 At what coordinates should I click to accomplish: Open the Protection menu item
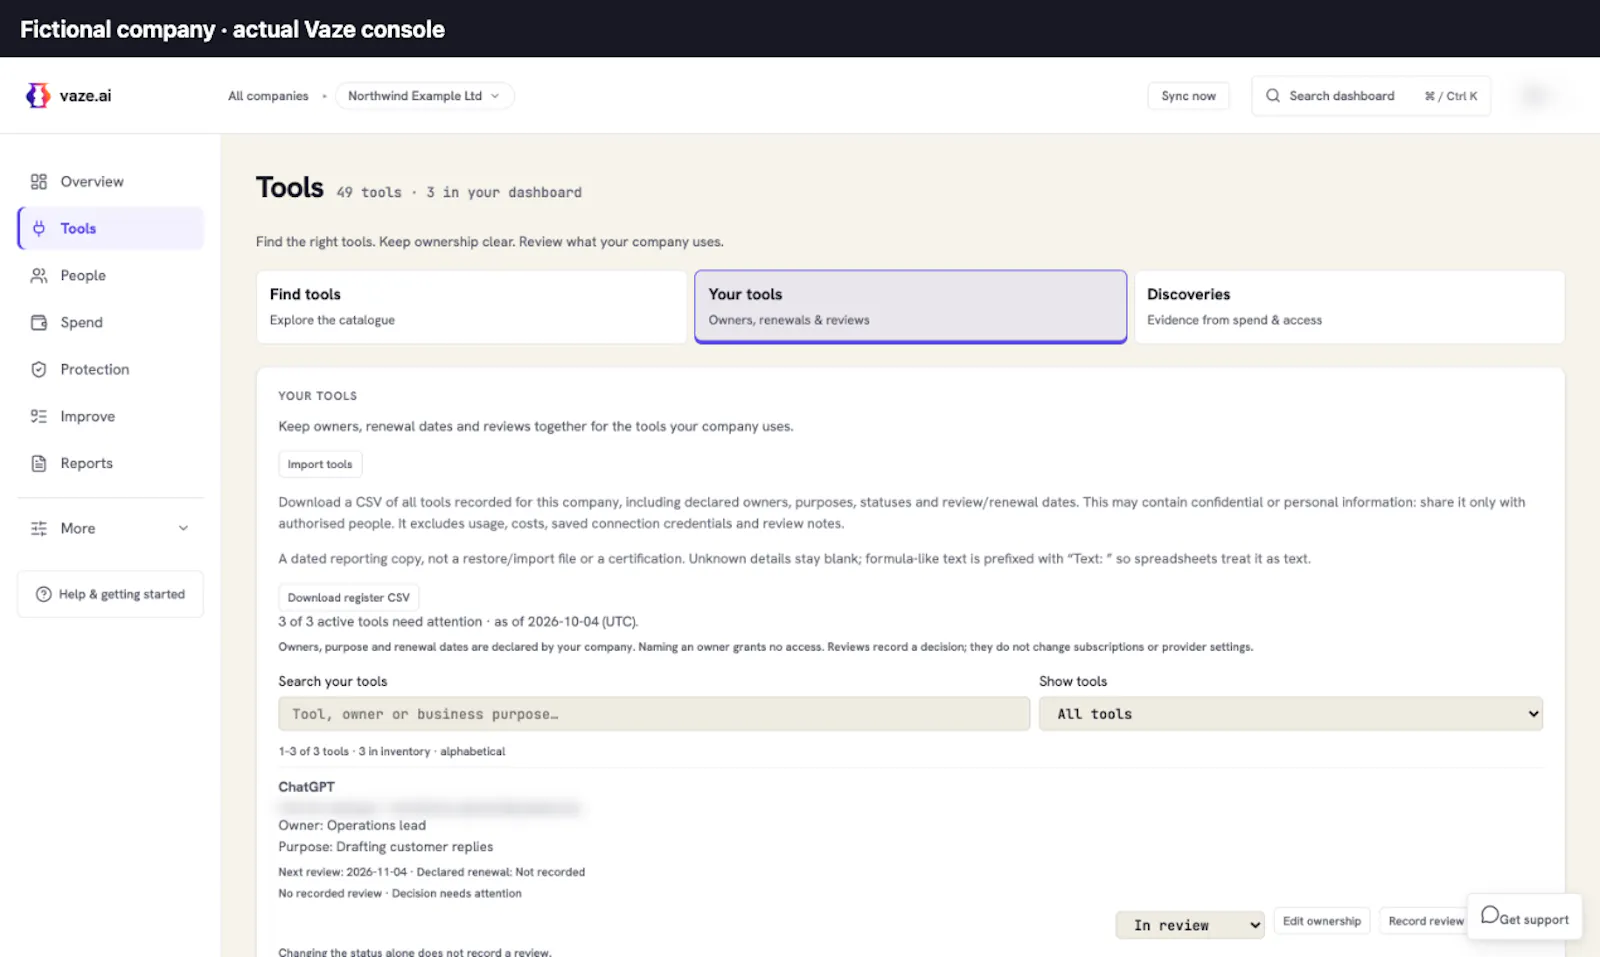coord(110,369)
